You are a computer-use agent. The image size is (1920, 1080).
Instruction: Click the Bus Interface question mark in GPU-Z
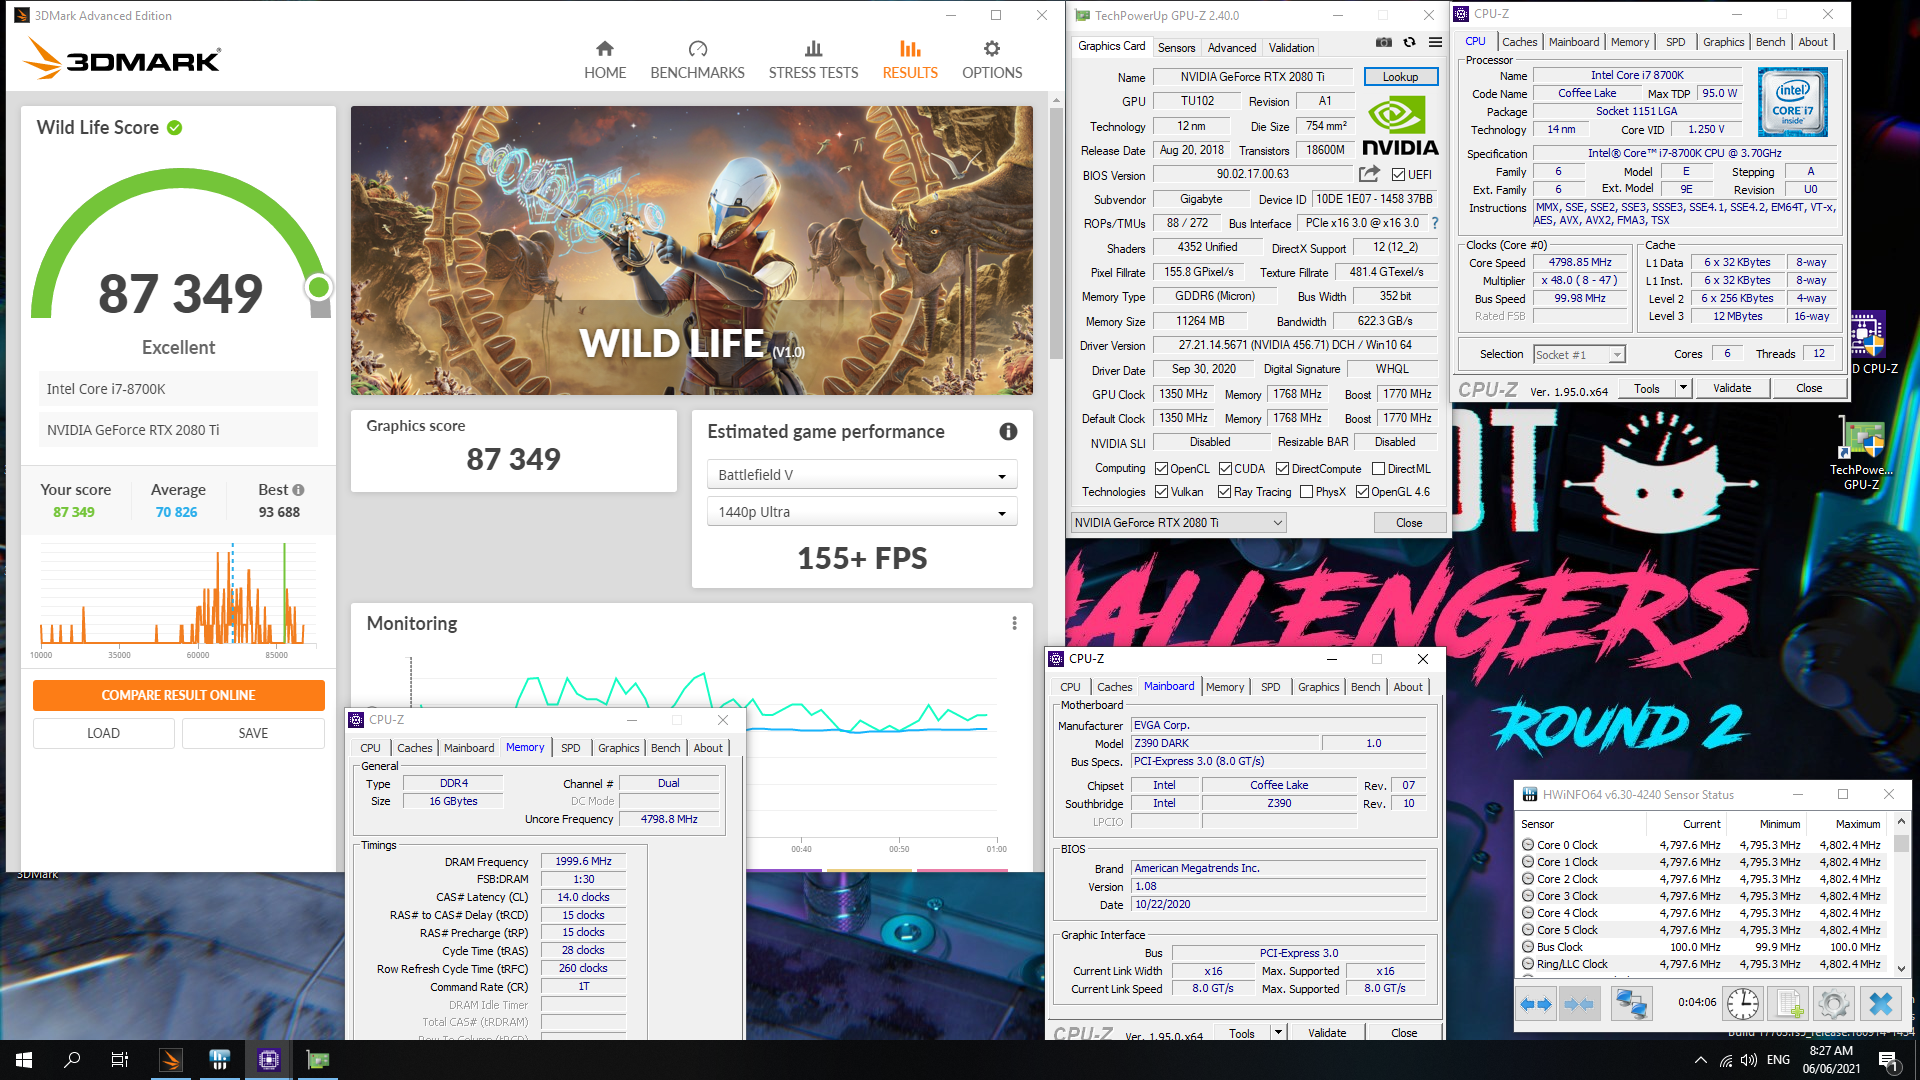click(x=1435, y=223)
